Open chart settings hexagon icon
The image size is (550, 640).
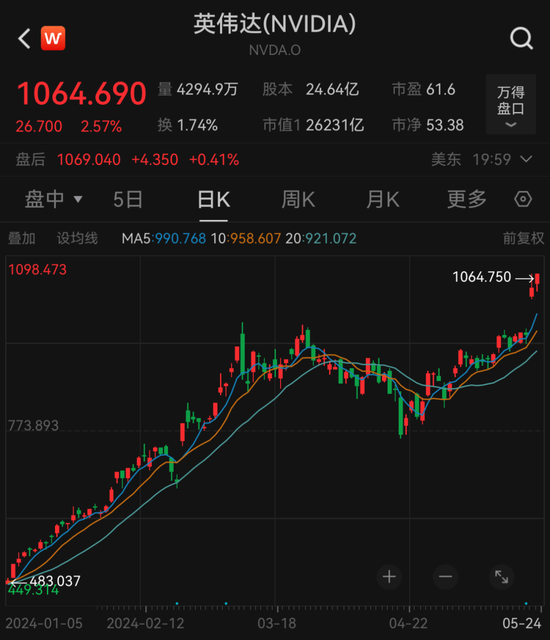[523, 199]
